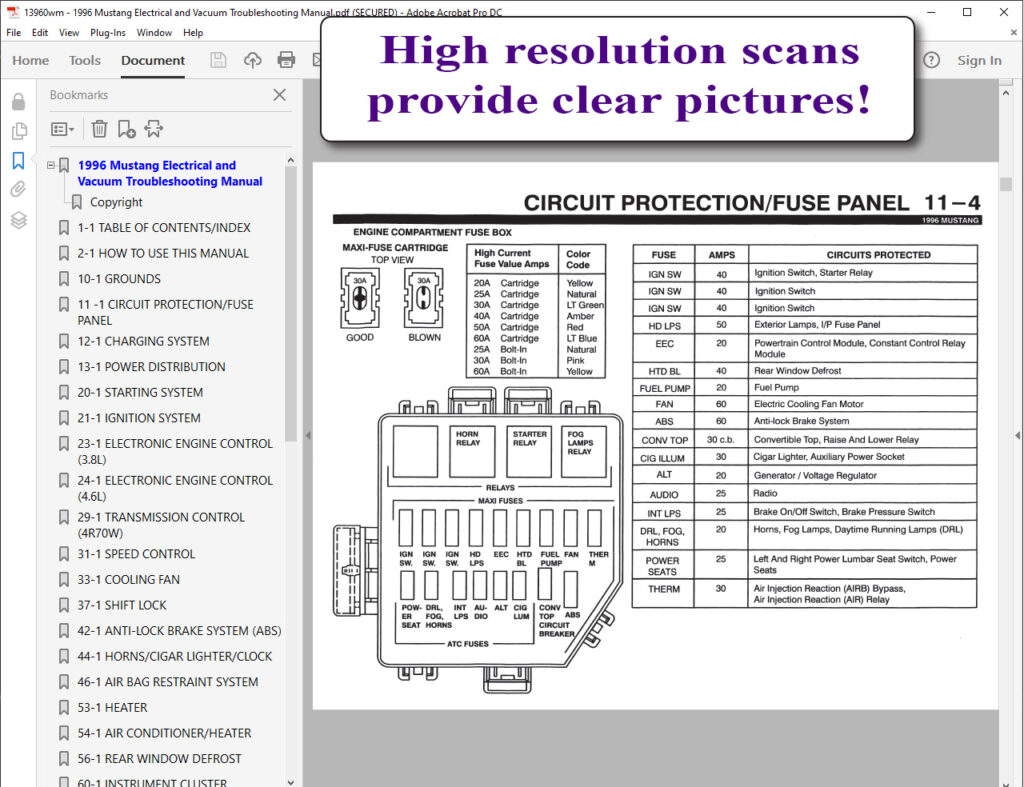Click the find current bookmark icon
Viewport: 1024px width, 787px height.
pos(154,129)
